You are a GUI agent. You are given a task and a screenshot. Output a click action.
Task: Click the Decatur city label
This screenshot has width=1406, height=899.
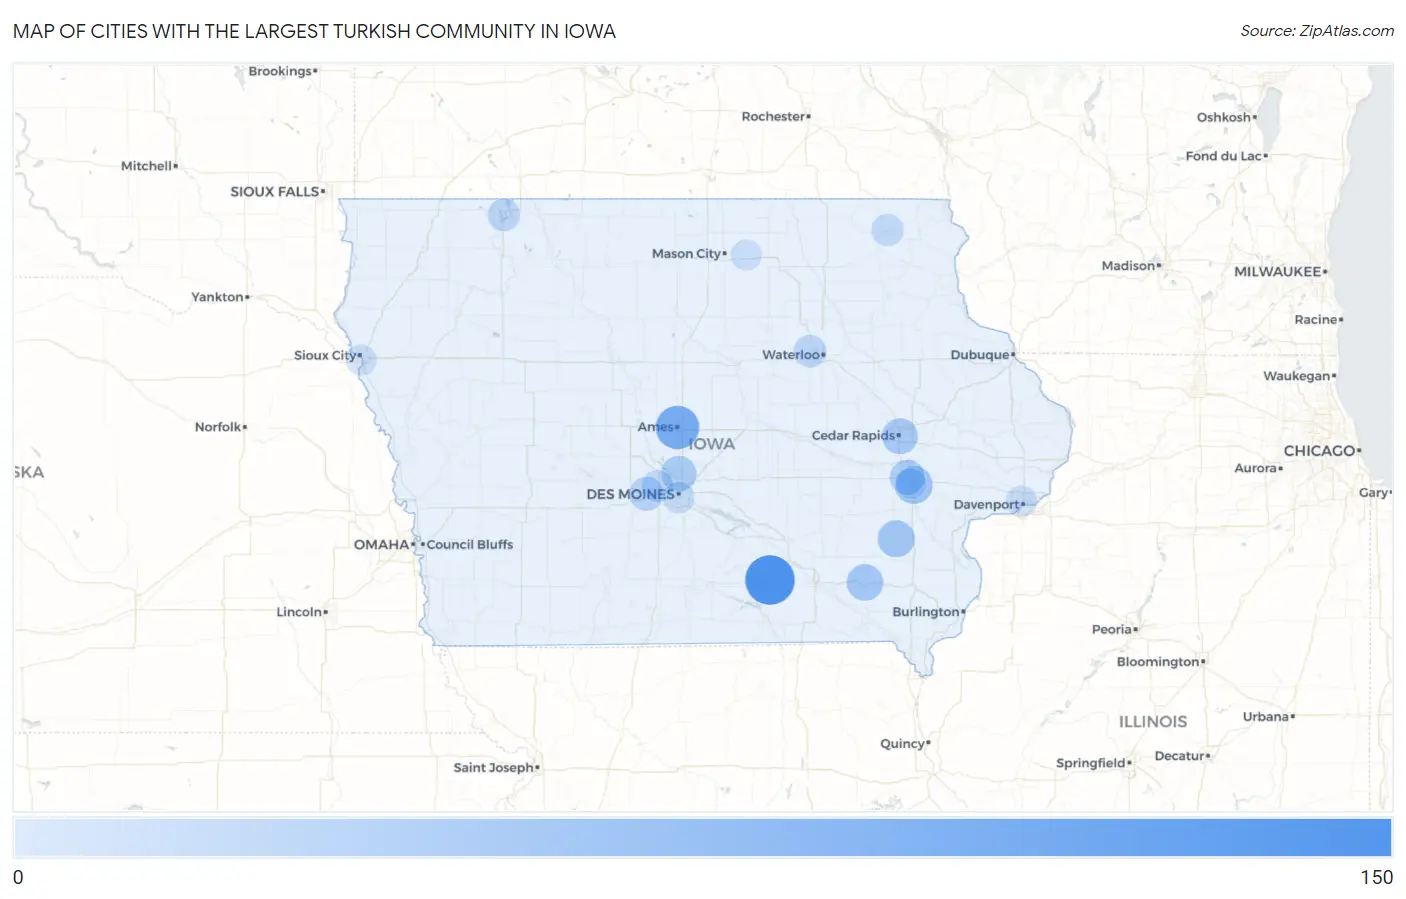(1180, 756)
